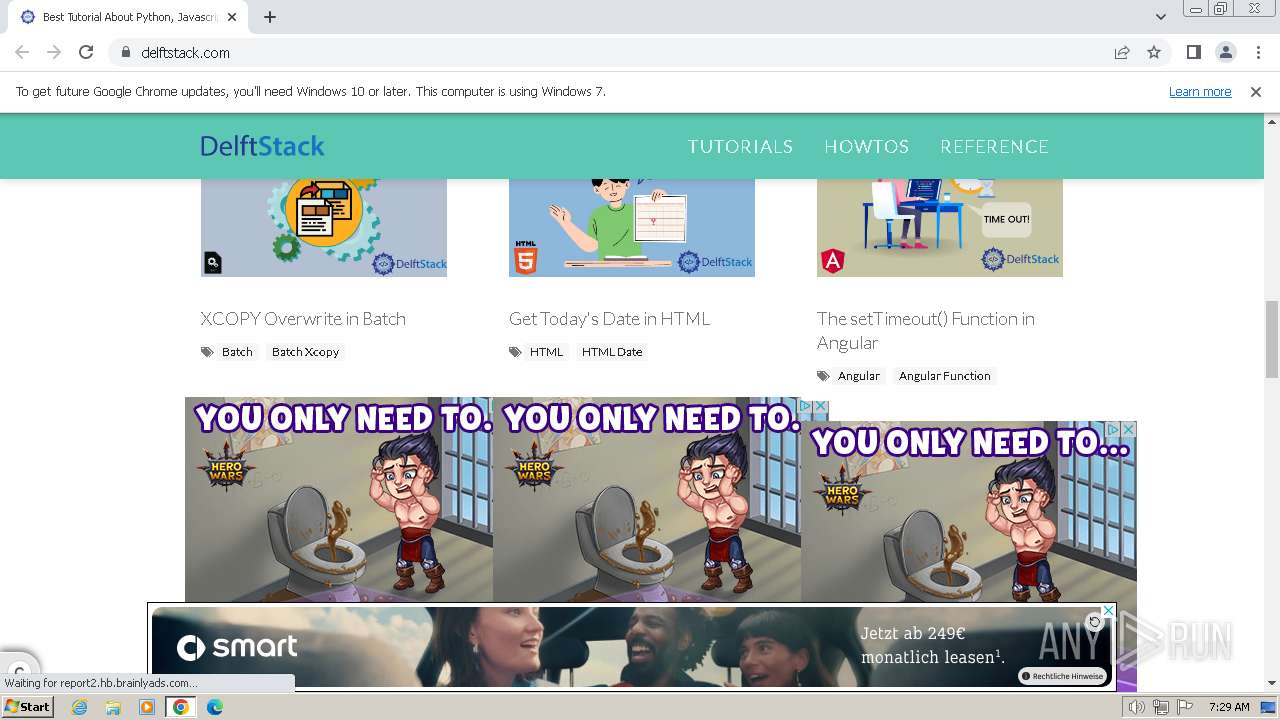Click the Angular Function tag
This screenshot has width=1280, height=720.
[x=944, y=376]
